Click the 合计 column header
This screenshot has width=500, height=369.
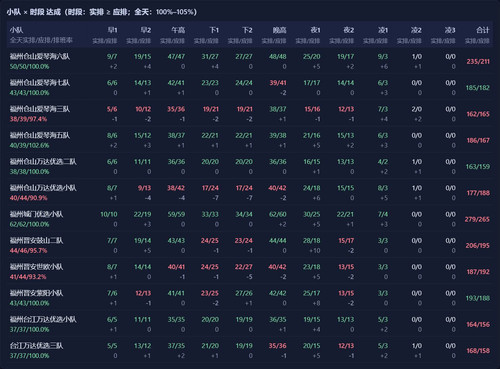tap(483, 30)
